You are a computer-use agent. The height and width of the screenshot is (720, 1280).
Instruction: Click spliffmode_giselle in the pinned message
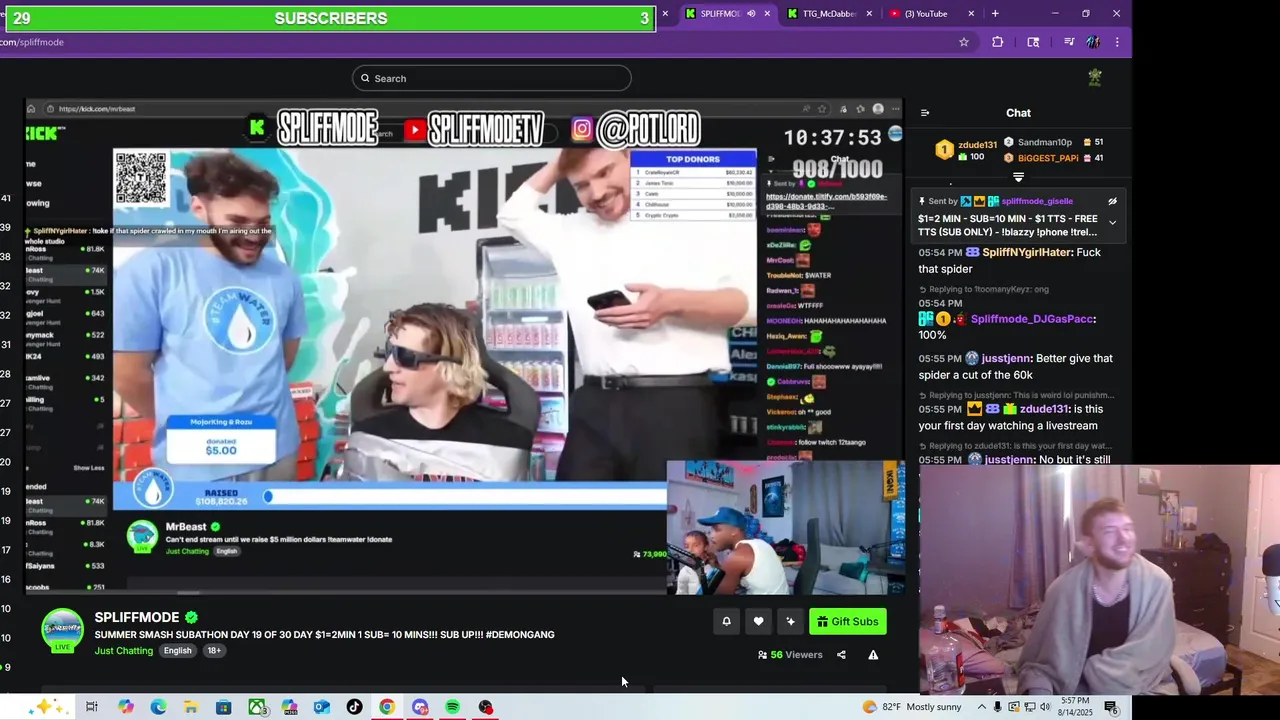click(x=1037, y=201)
